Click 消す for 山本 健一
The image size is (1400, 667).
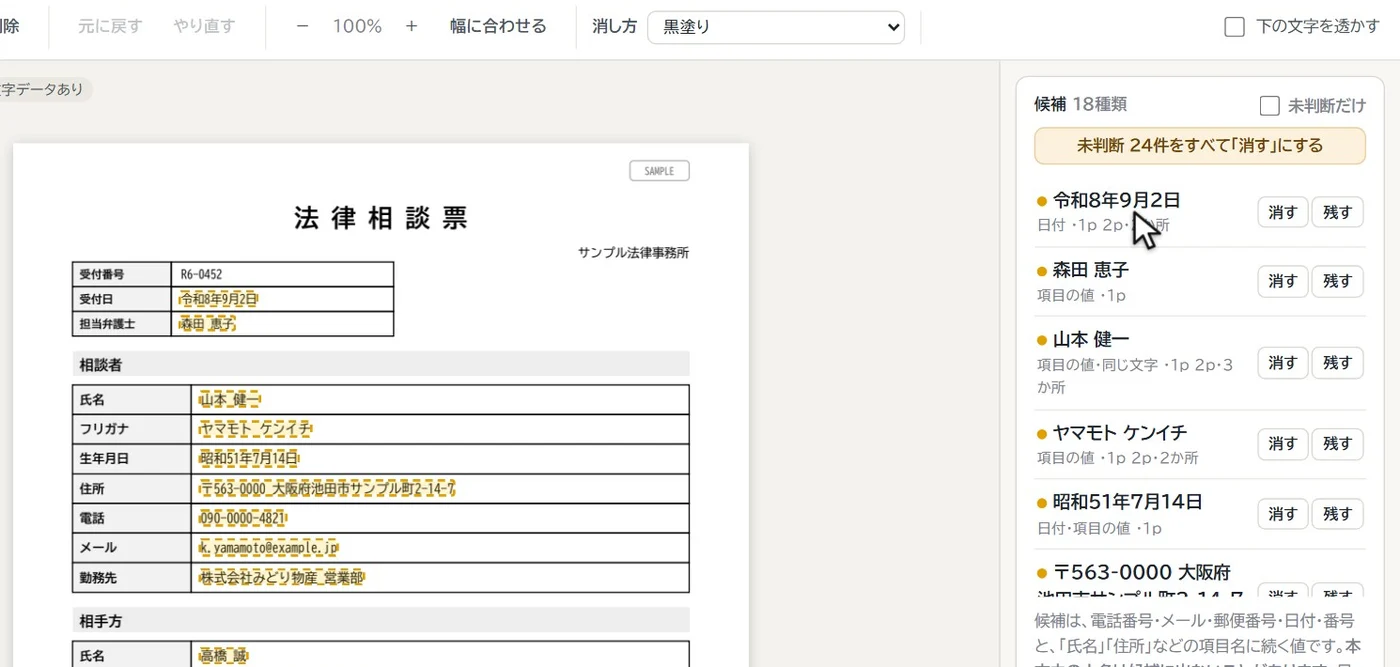coord(1283,363)
